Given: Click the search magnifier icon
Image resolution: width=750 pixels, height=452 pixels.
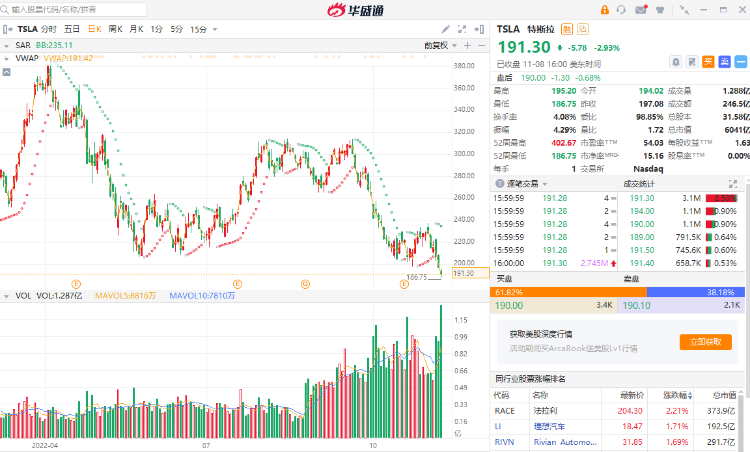Looking at the screenshot, I should [x=5, y=10].
